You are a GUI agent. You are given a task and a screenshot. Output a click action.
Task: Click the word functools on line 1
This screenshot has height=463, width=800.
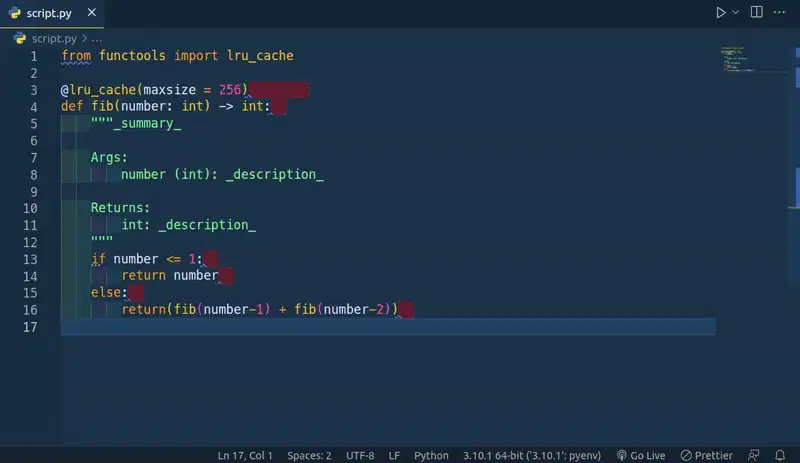pyautogui.click(x=132, y=56)
